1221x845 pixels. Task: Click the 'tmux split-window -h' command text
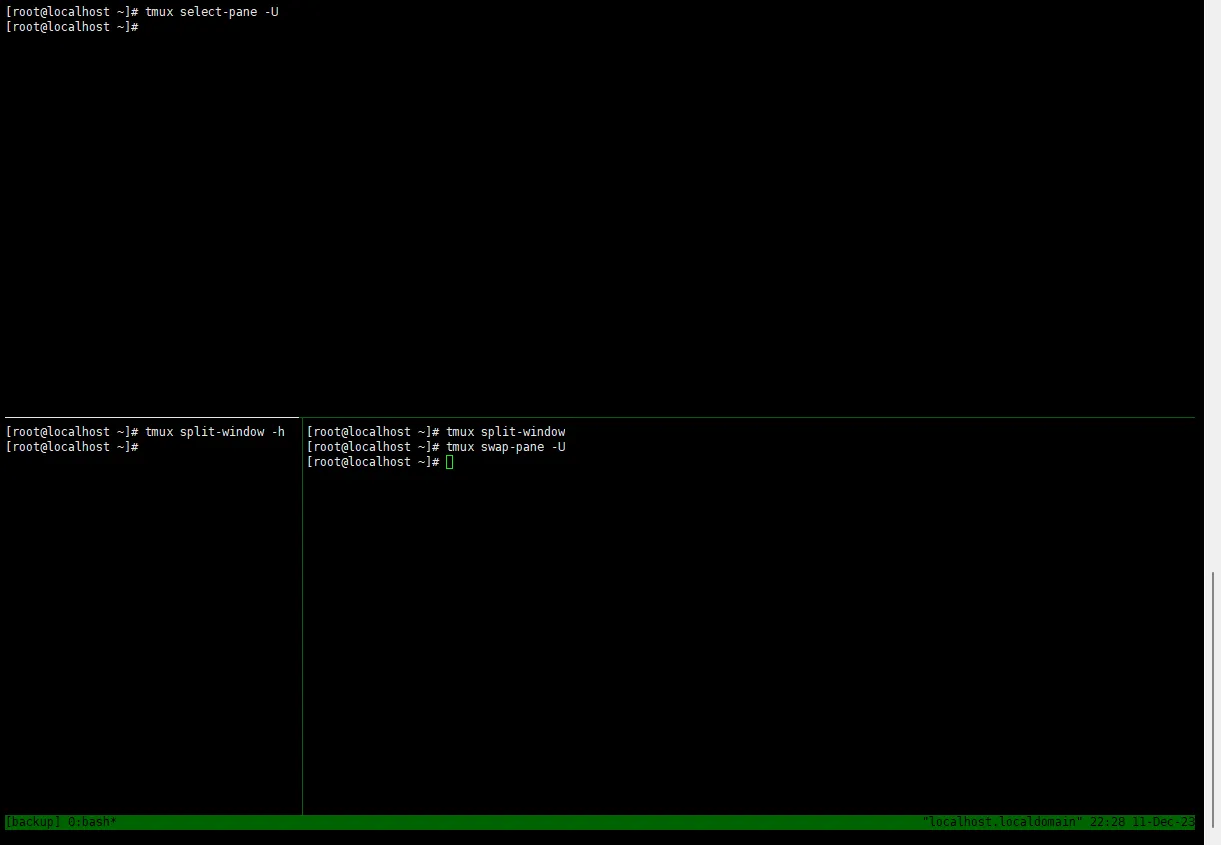pos(215,432)
